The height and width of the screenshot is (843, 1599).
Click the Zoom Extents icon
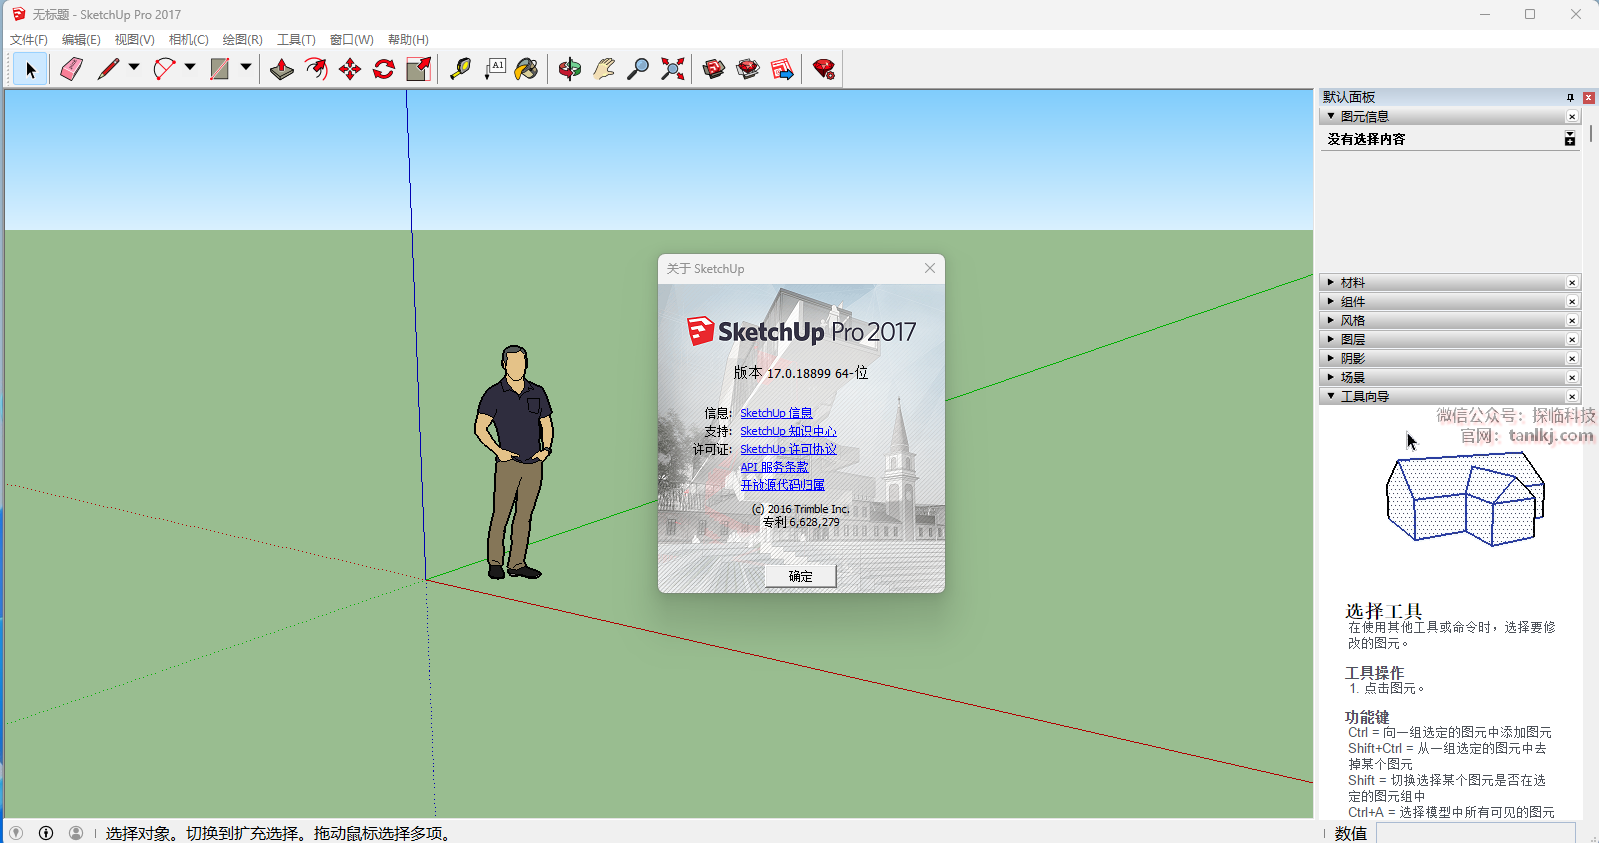point(673,69)
